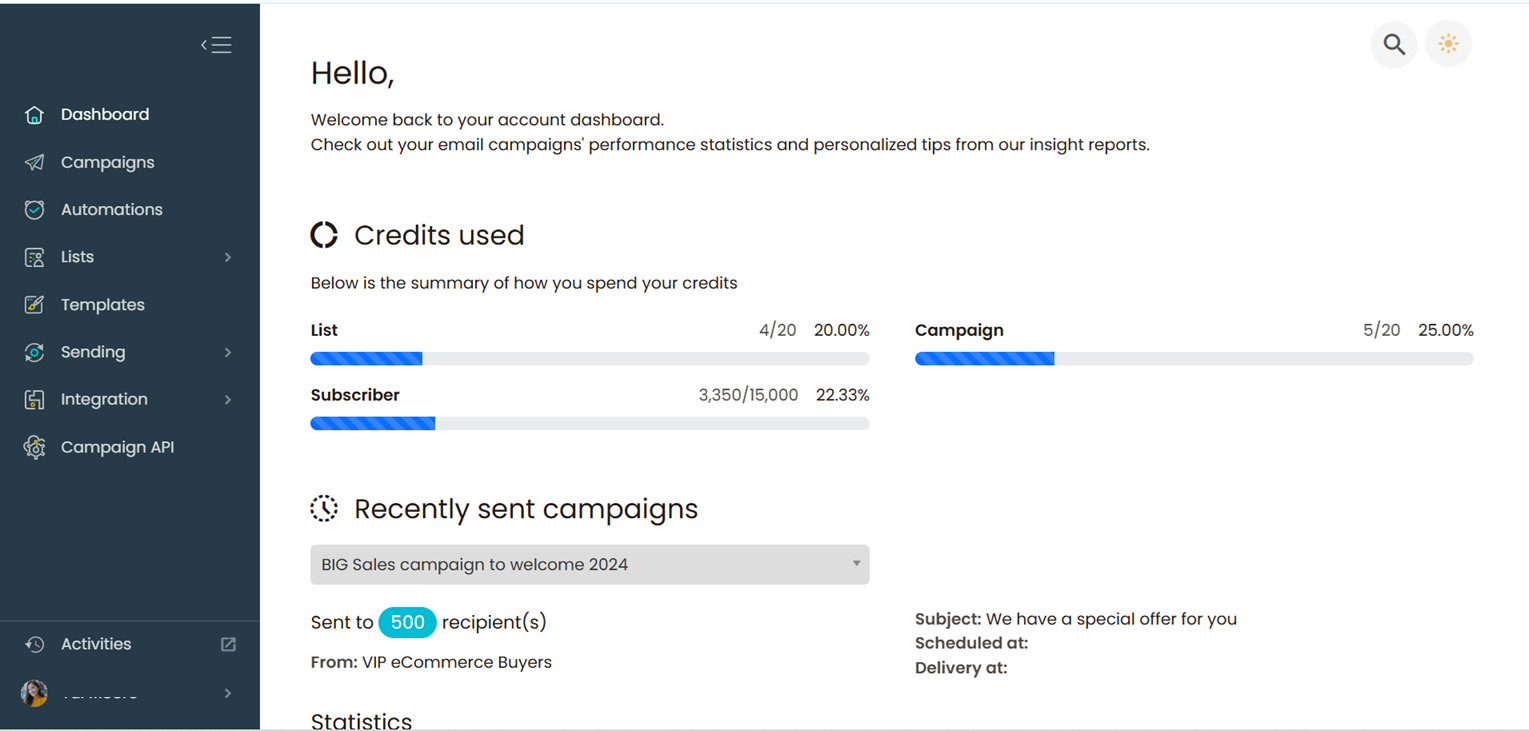Click the user avatar picture

35,693
